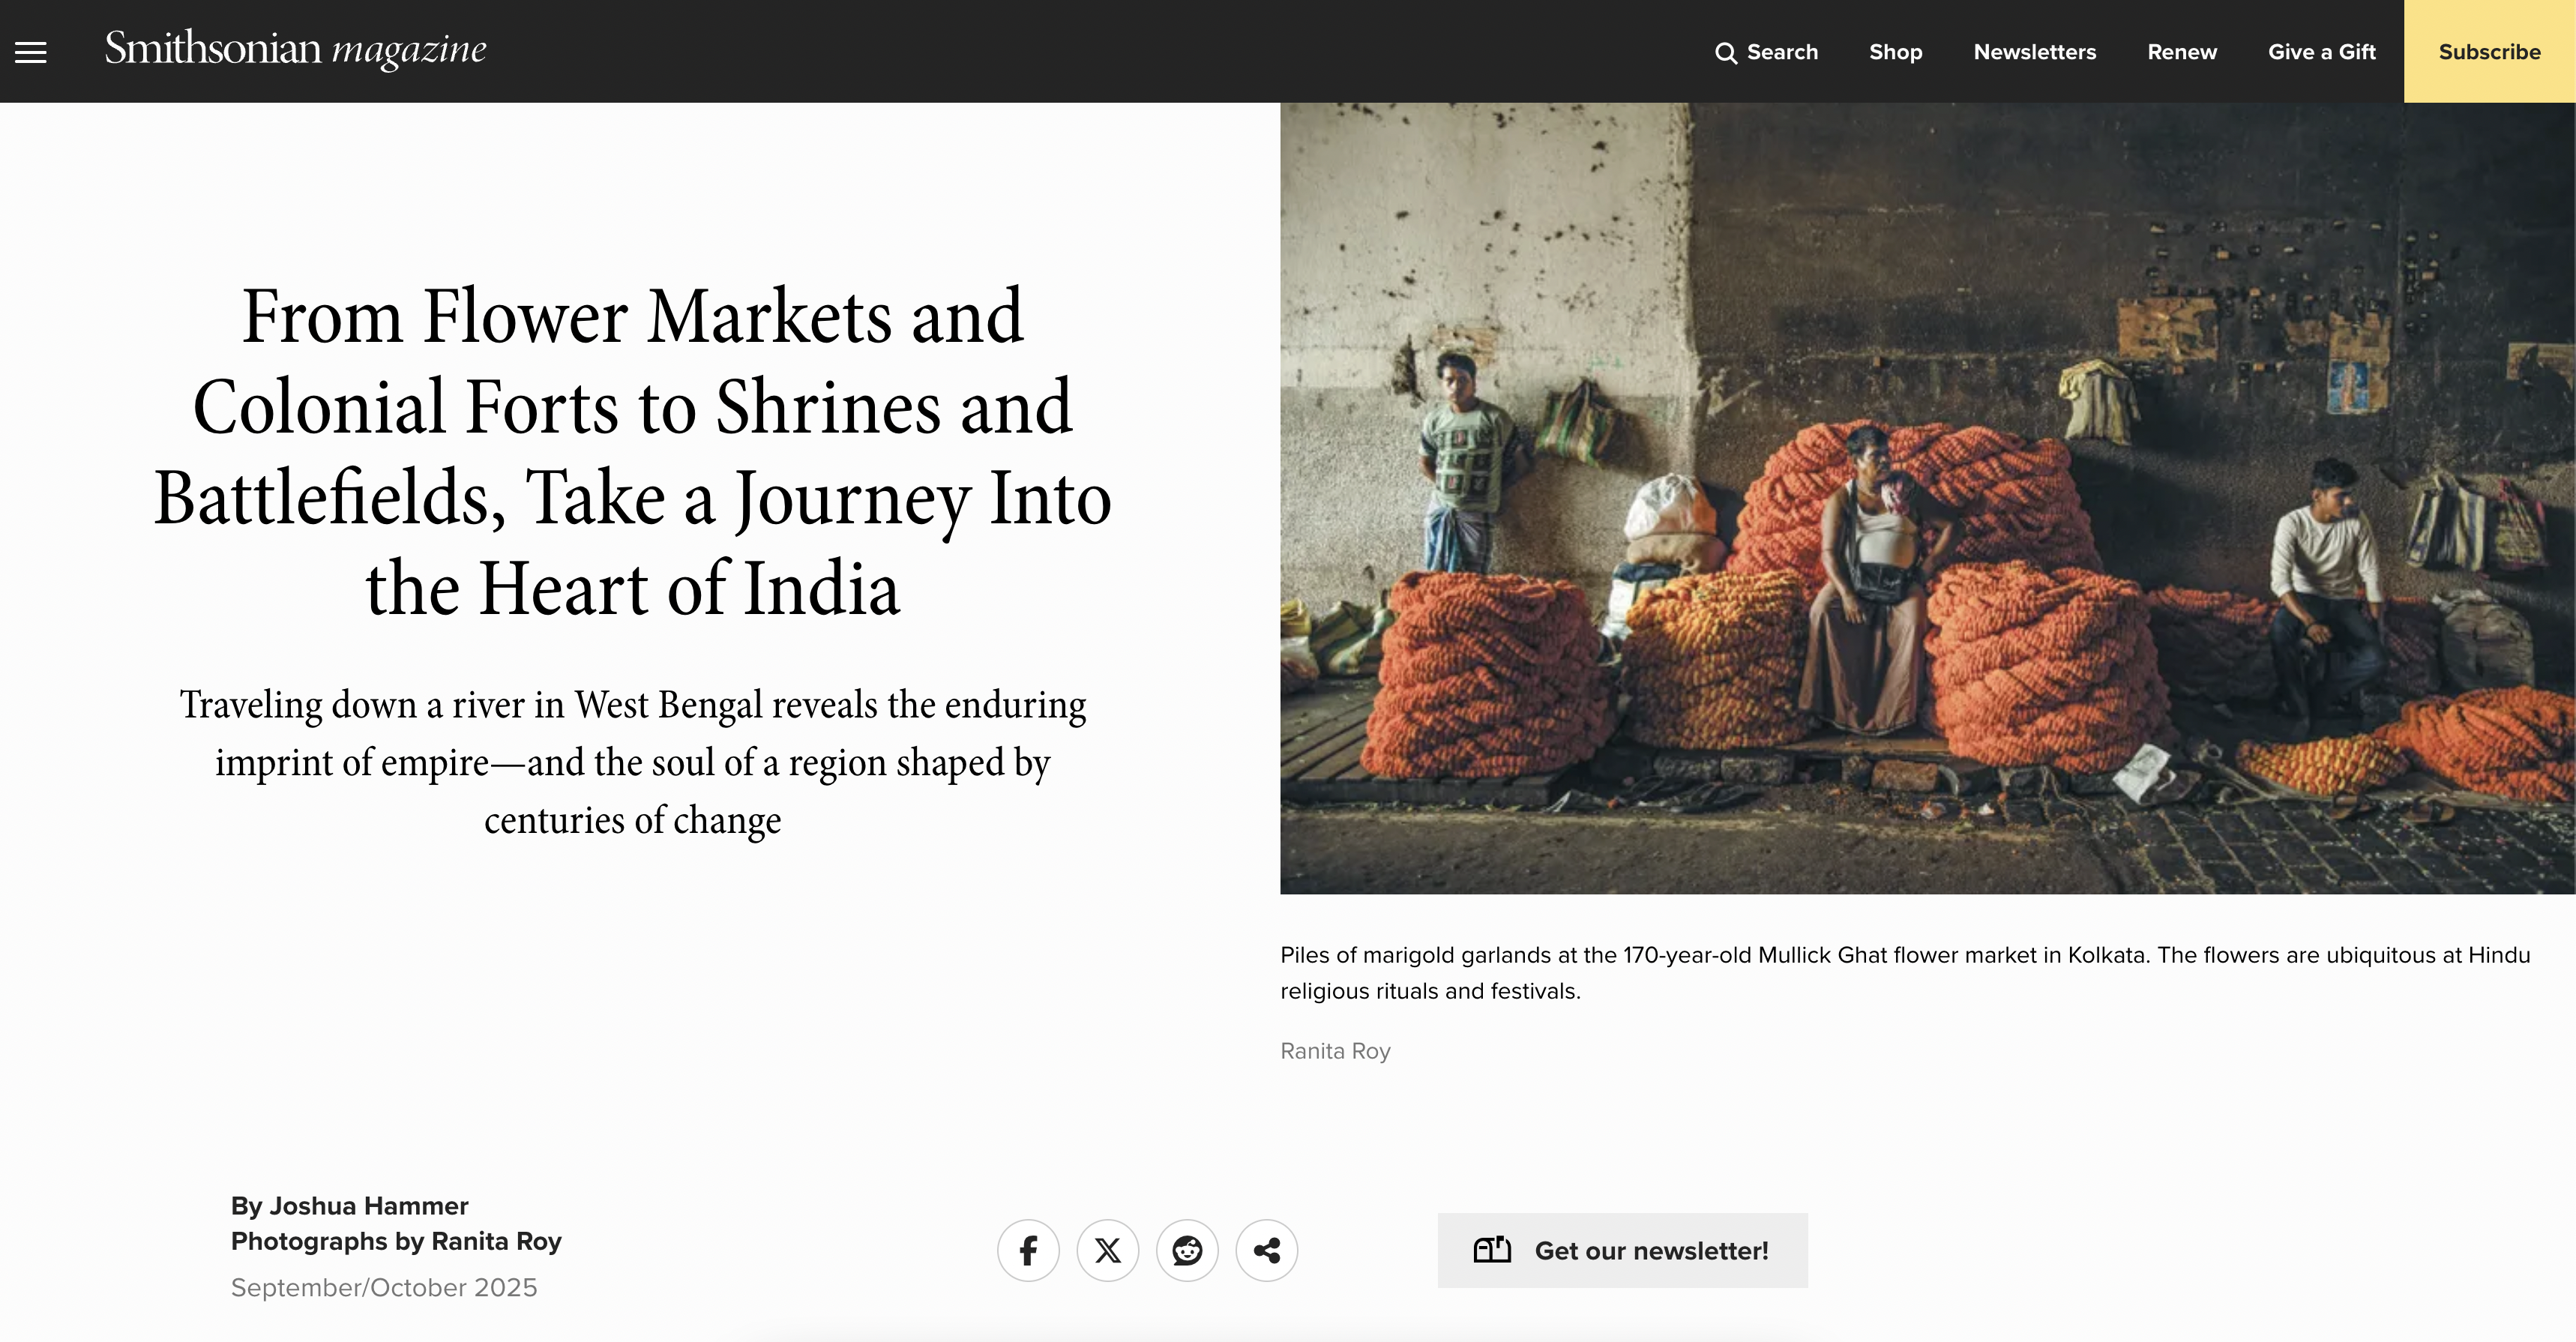Open the general share options icon

(x=1266, y=1250)
